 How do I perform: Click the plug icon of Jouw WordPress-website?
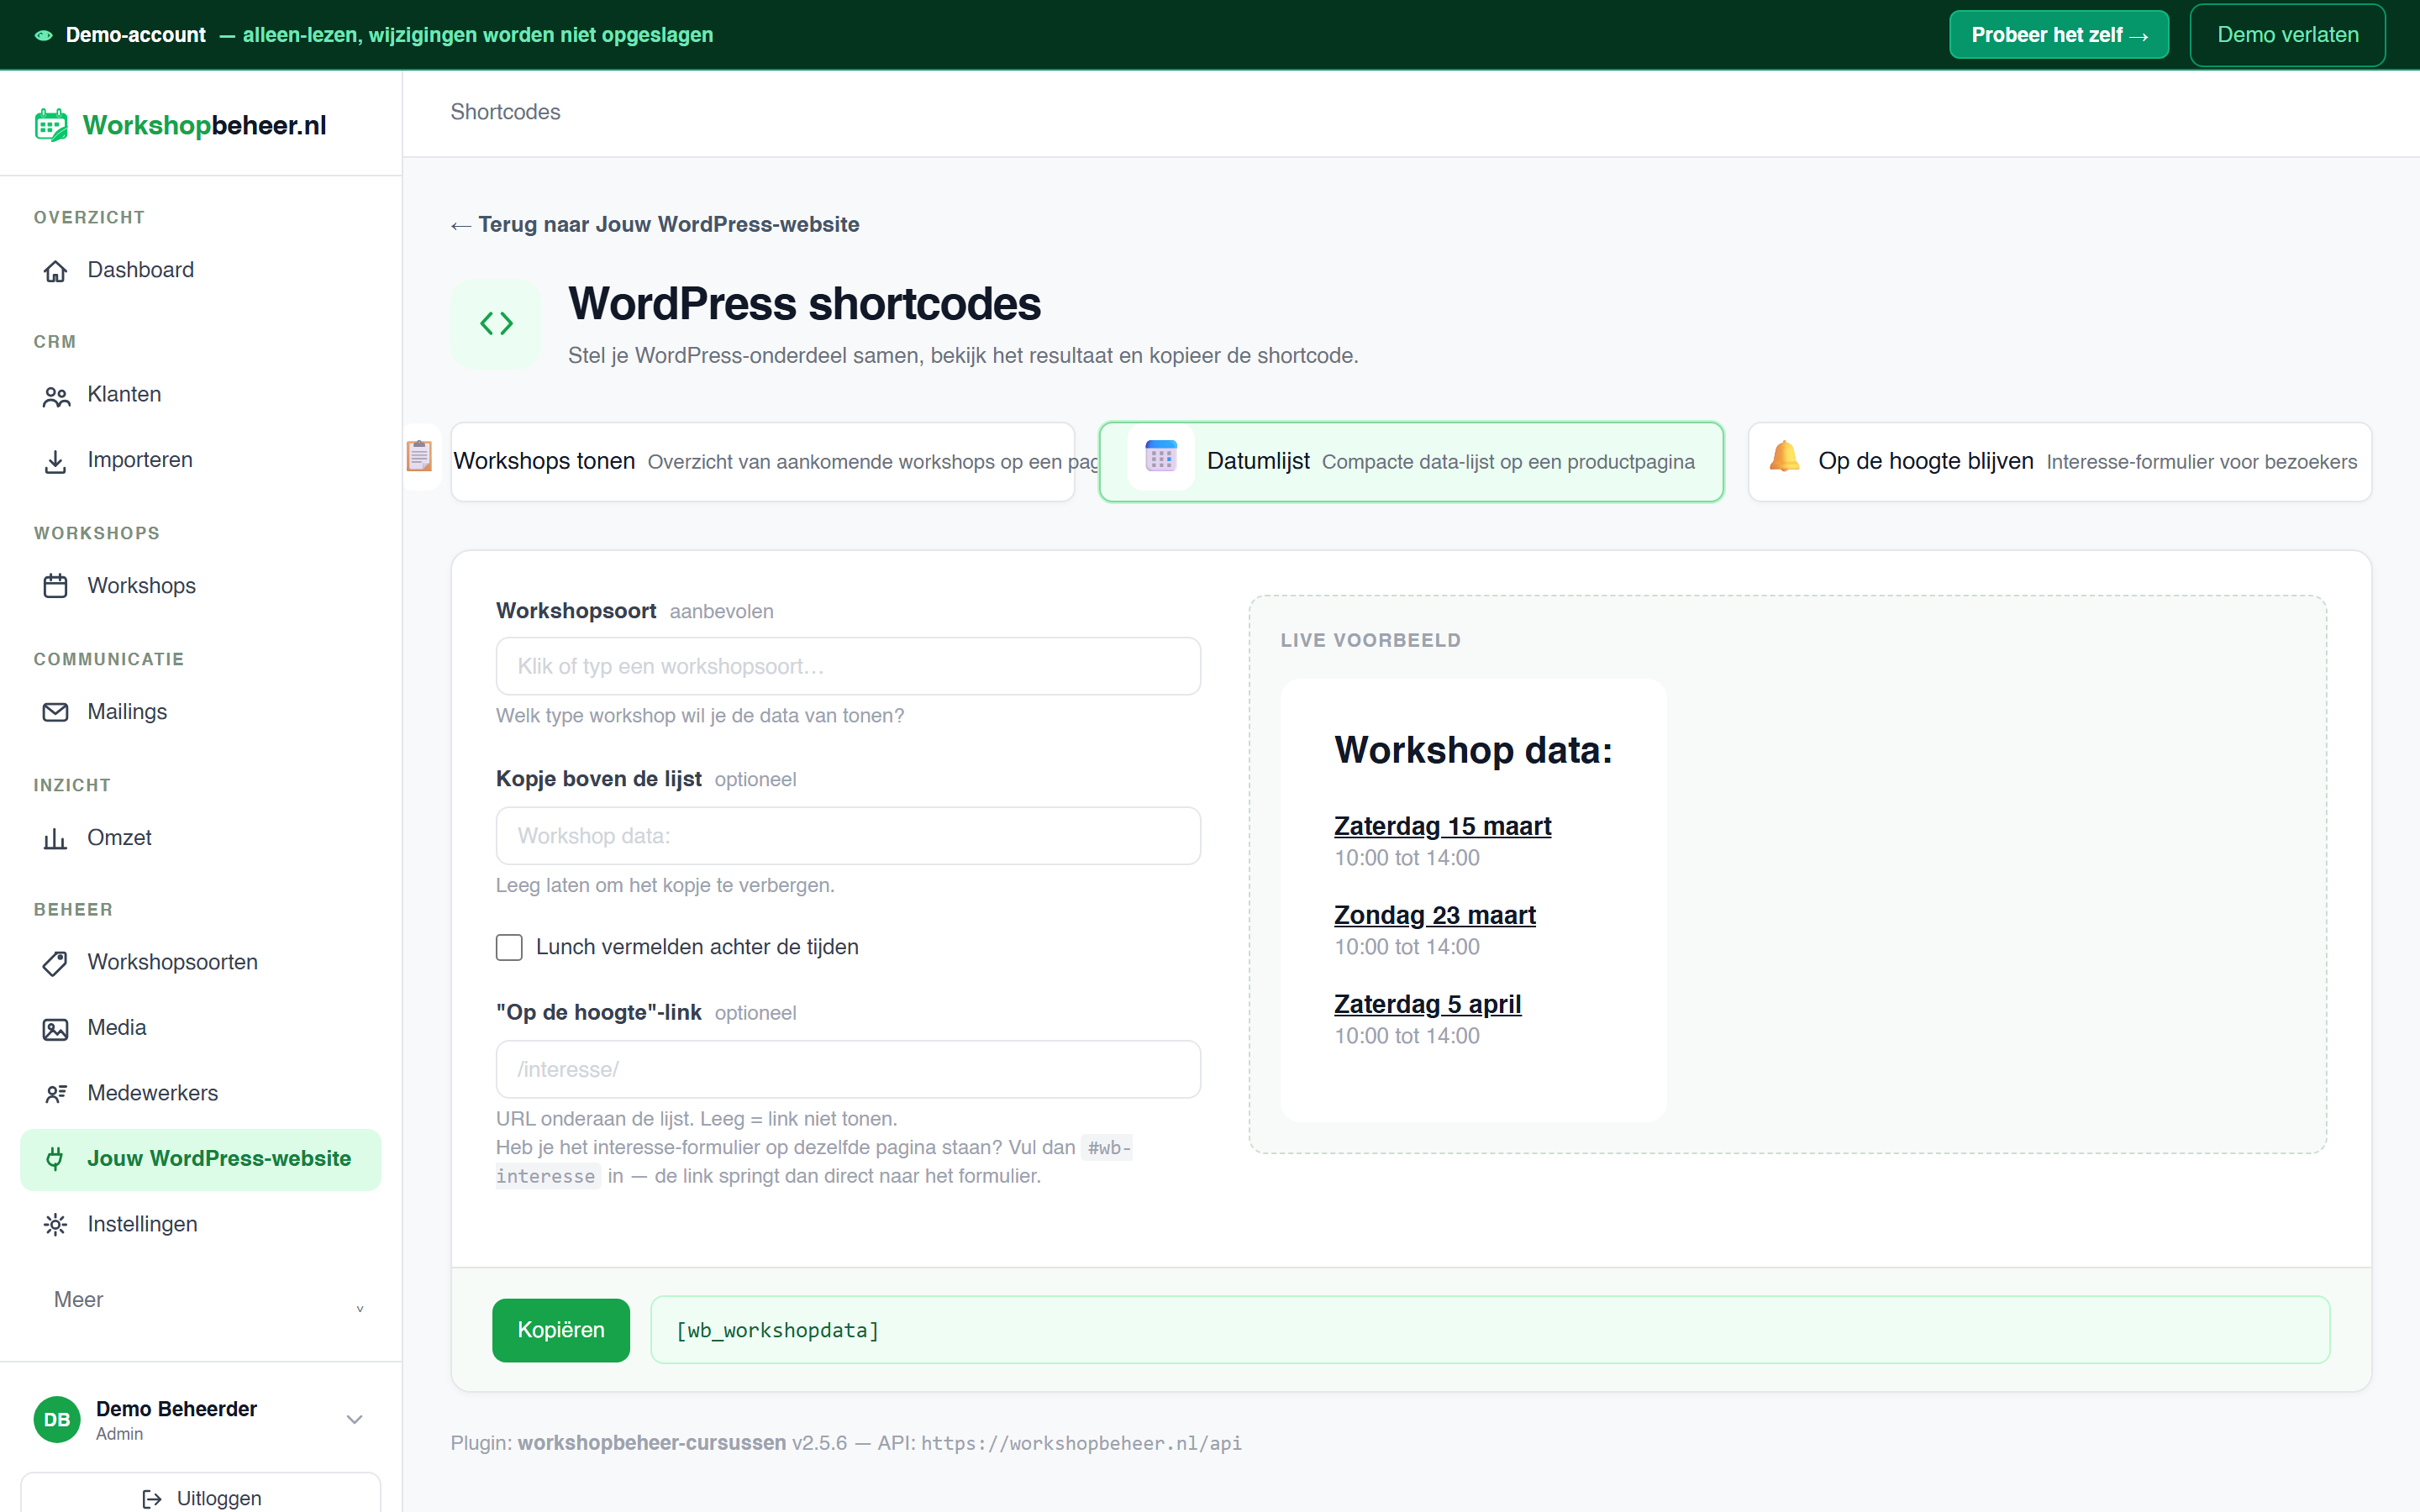point(55,1159)
